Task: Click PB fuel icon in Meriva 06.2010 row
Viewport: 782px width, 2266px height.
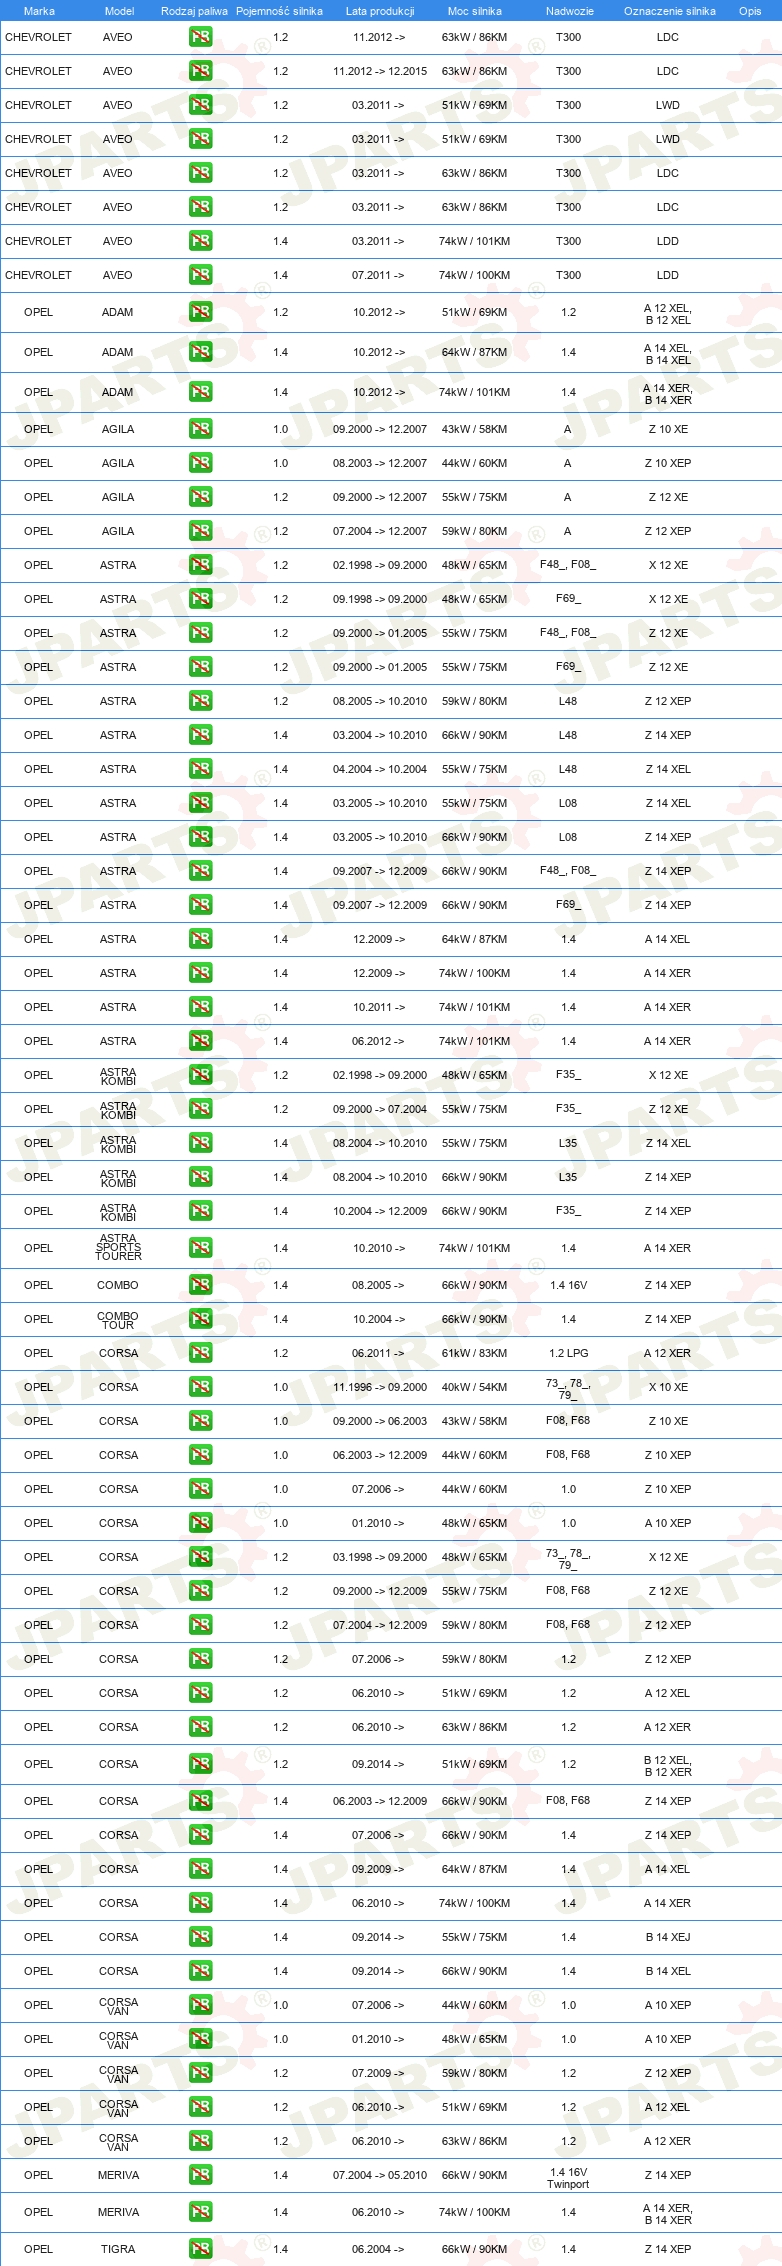Action: pyautogui.click(x=200, y=2212)
